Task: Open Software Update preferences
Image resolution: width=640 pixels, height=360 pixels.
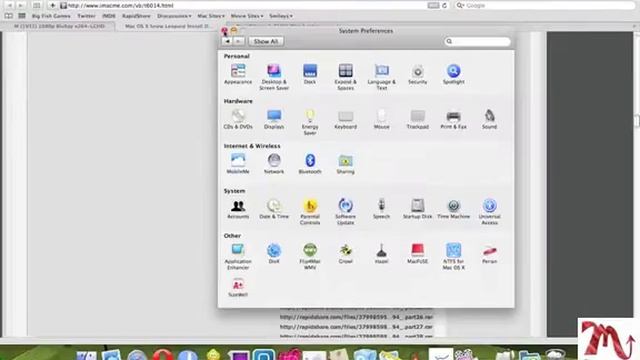Action: (x=346, y=211)
